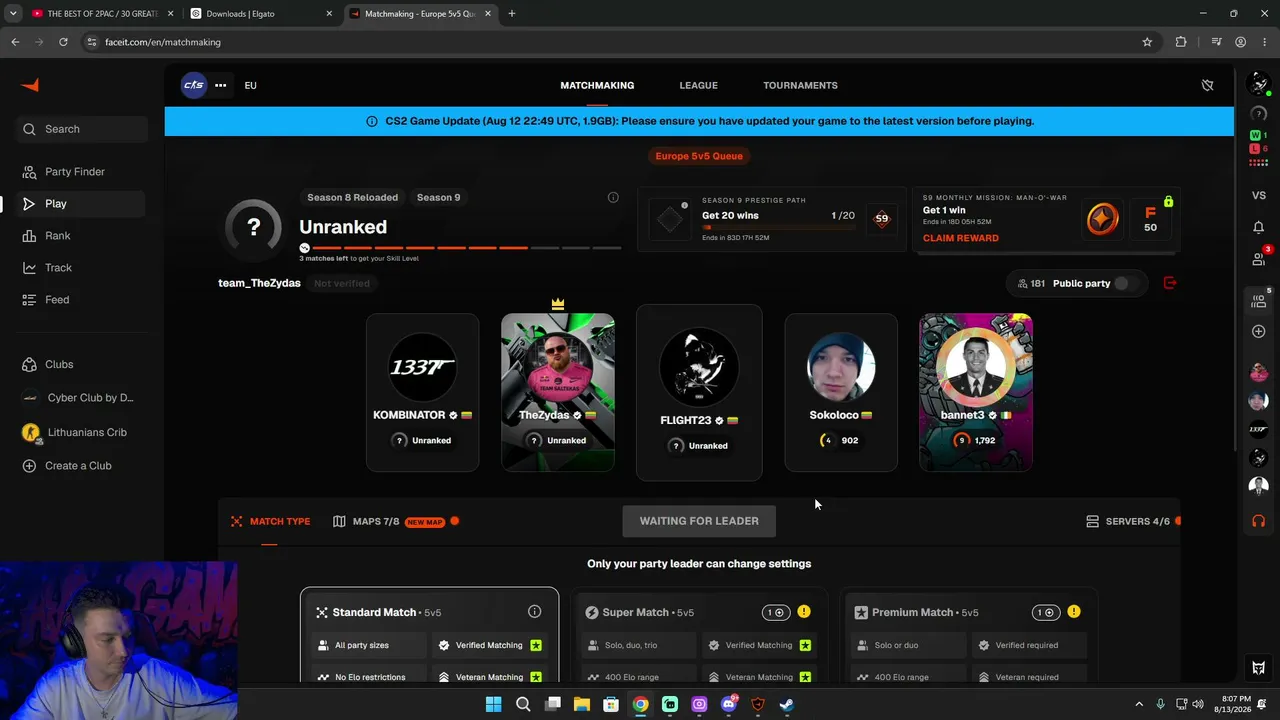Select the Premium Match card title
This screenshot has width=1280, height=720.
912,612
